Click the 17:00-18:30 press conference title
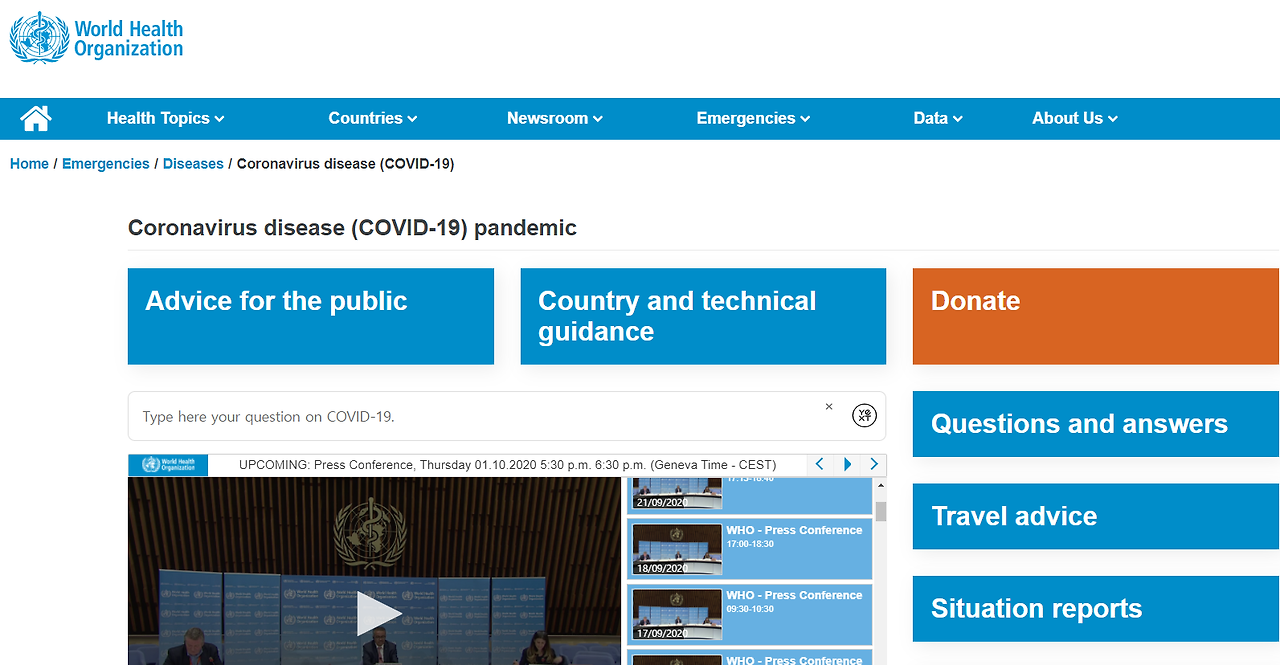Viewport: 1280px width, 665px height. (794, 531)
